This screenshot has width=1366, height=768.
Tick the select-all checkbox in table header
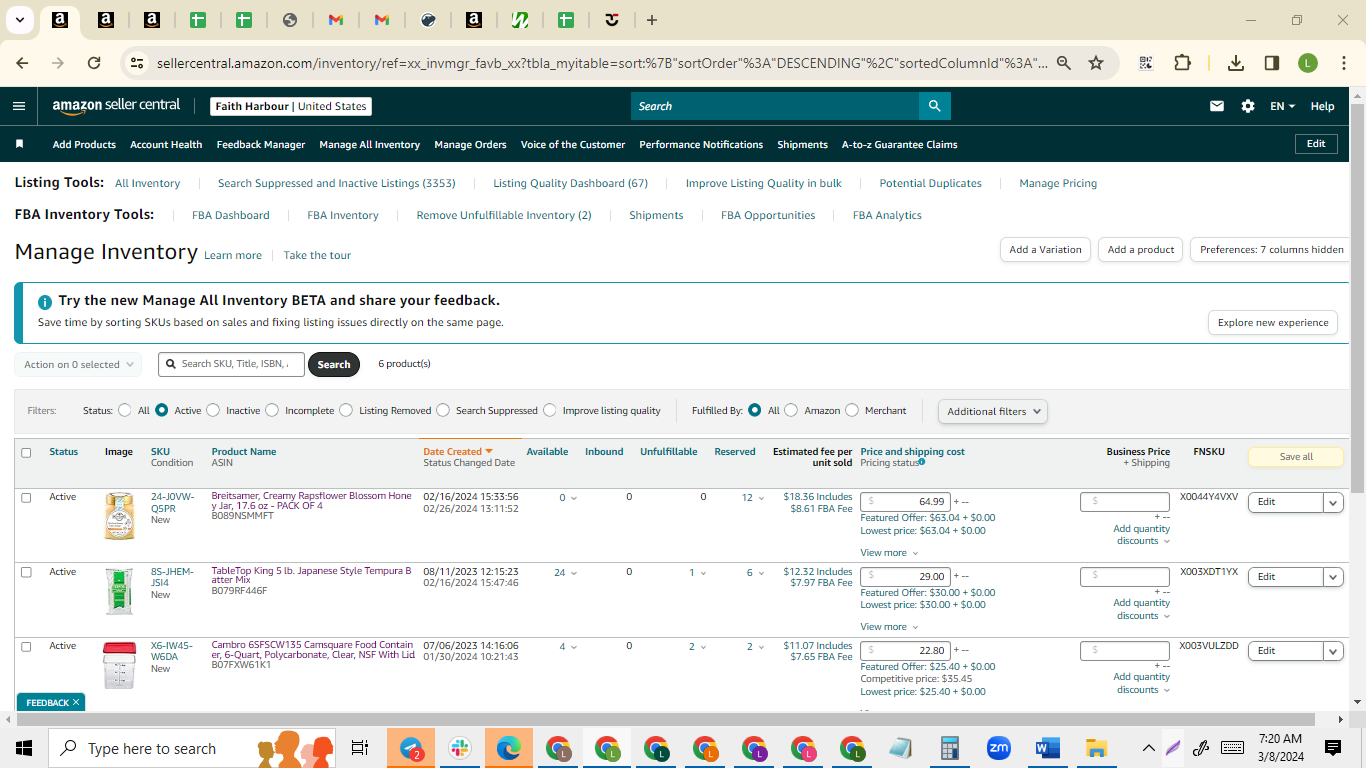26,453
